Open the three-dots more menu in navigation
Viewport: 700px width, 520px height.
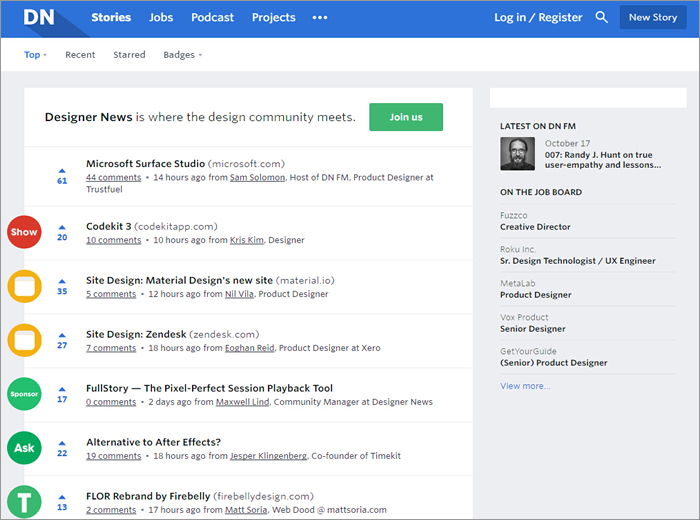320,17
